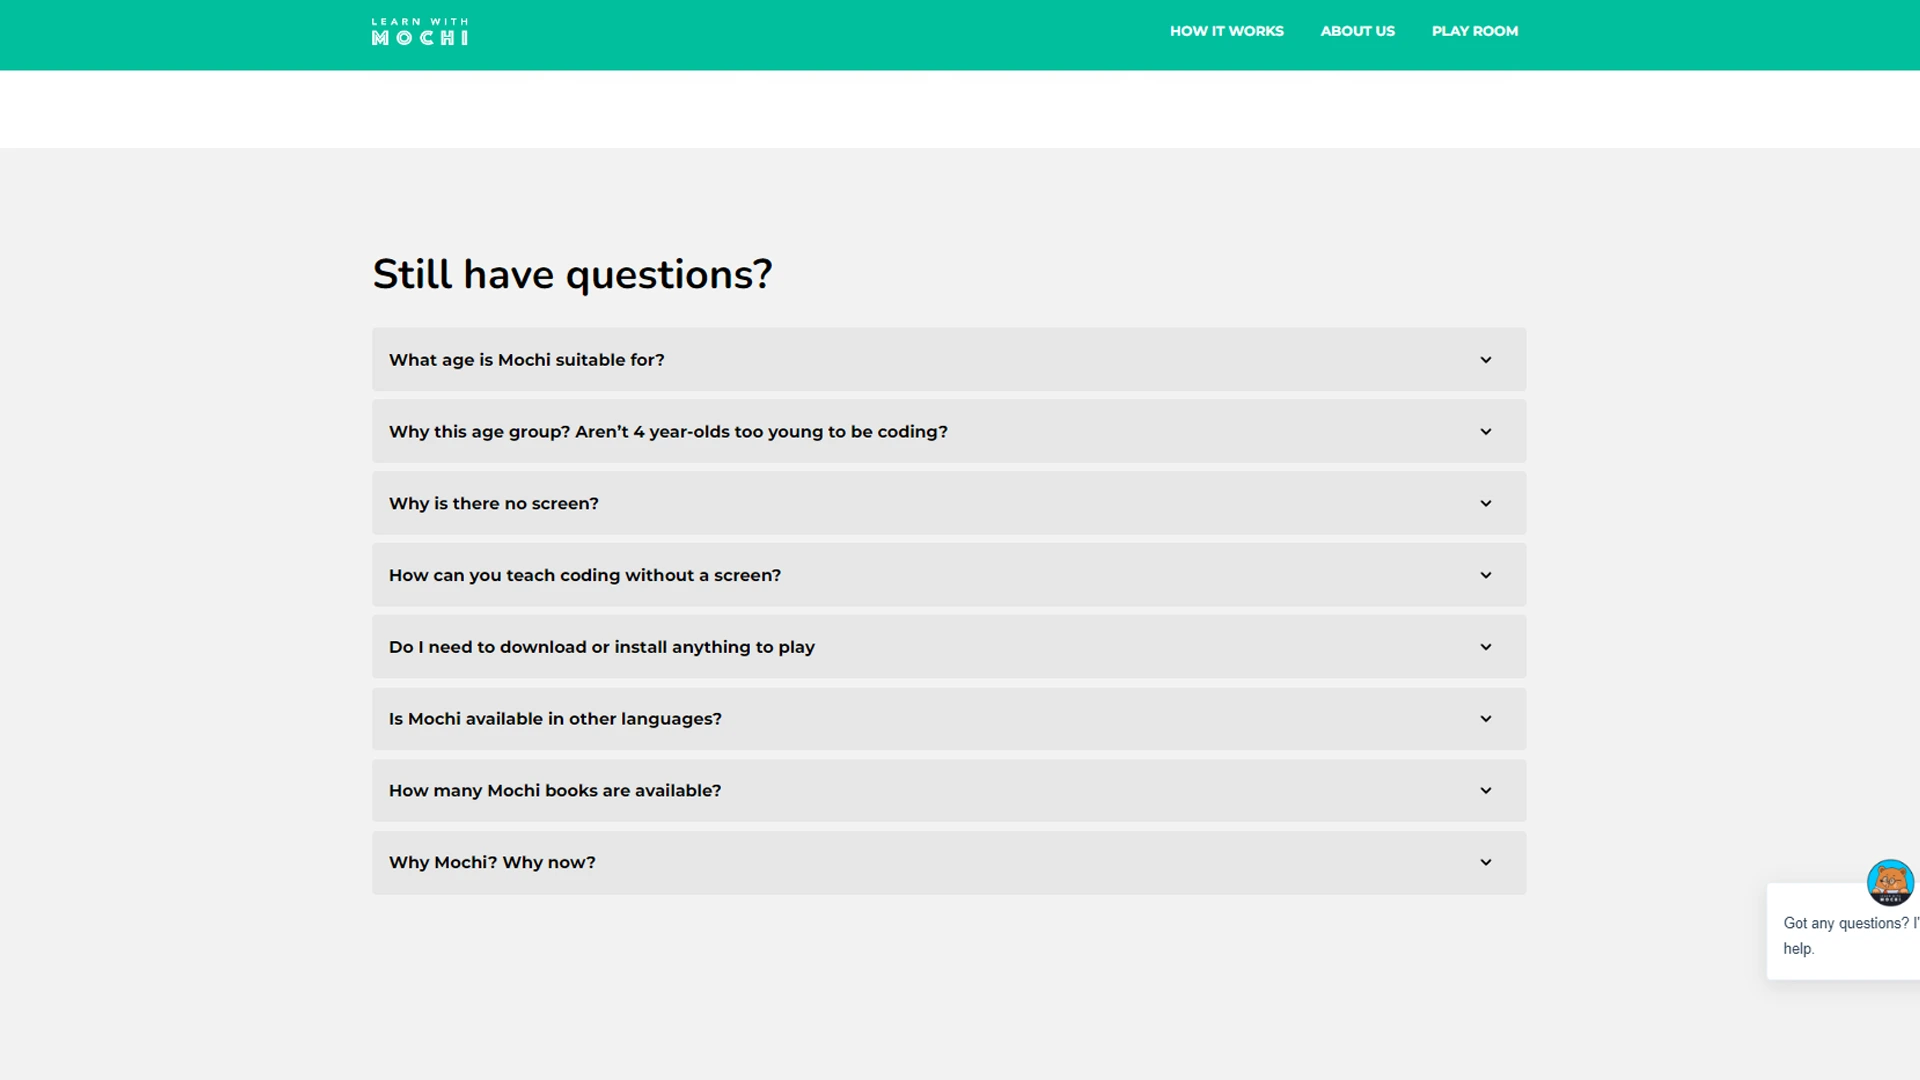Screen dimensions: 1920x1080
Task: Click chevron next to 'Why is there no screen?'
Action: [x=1485, y=504]
